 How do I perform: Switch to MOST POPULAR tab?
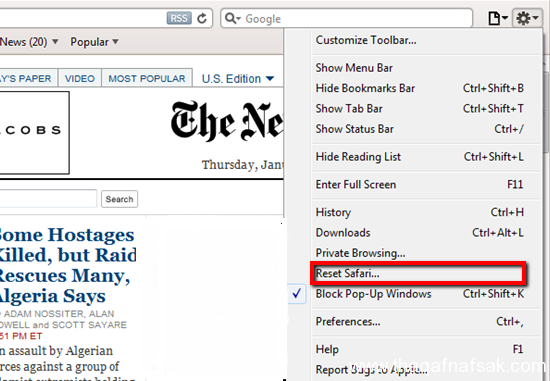(147, 78)
